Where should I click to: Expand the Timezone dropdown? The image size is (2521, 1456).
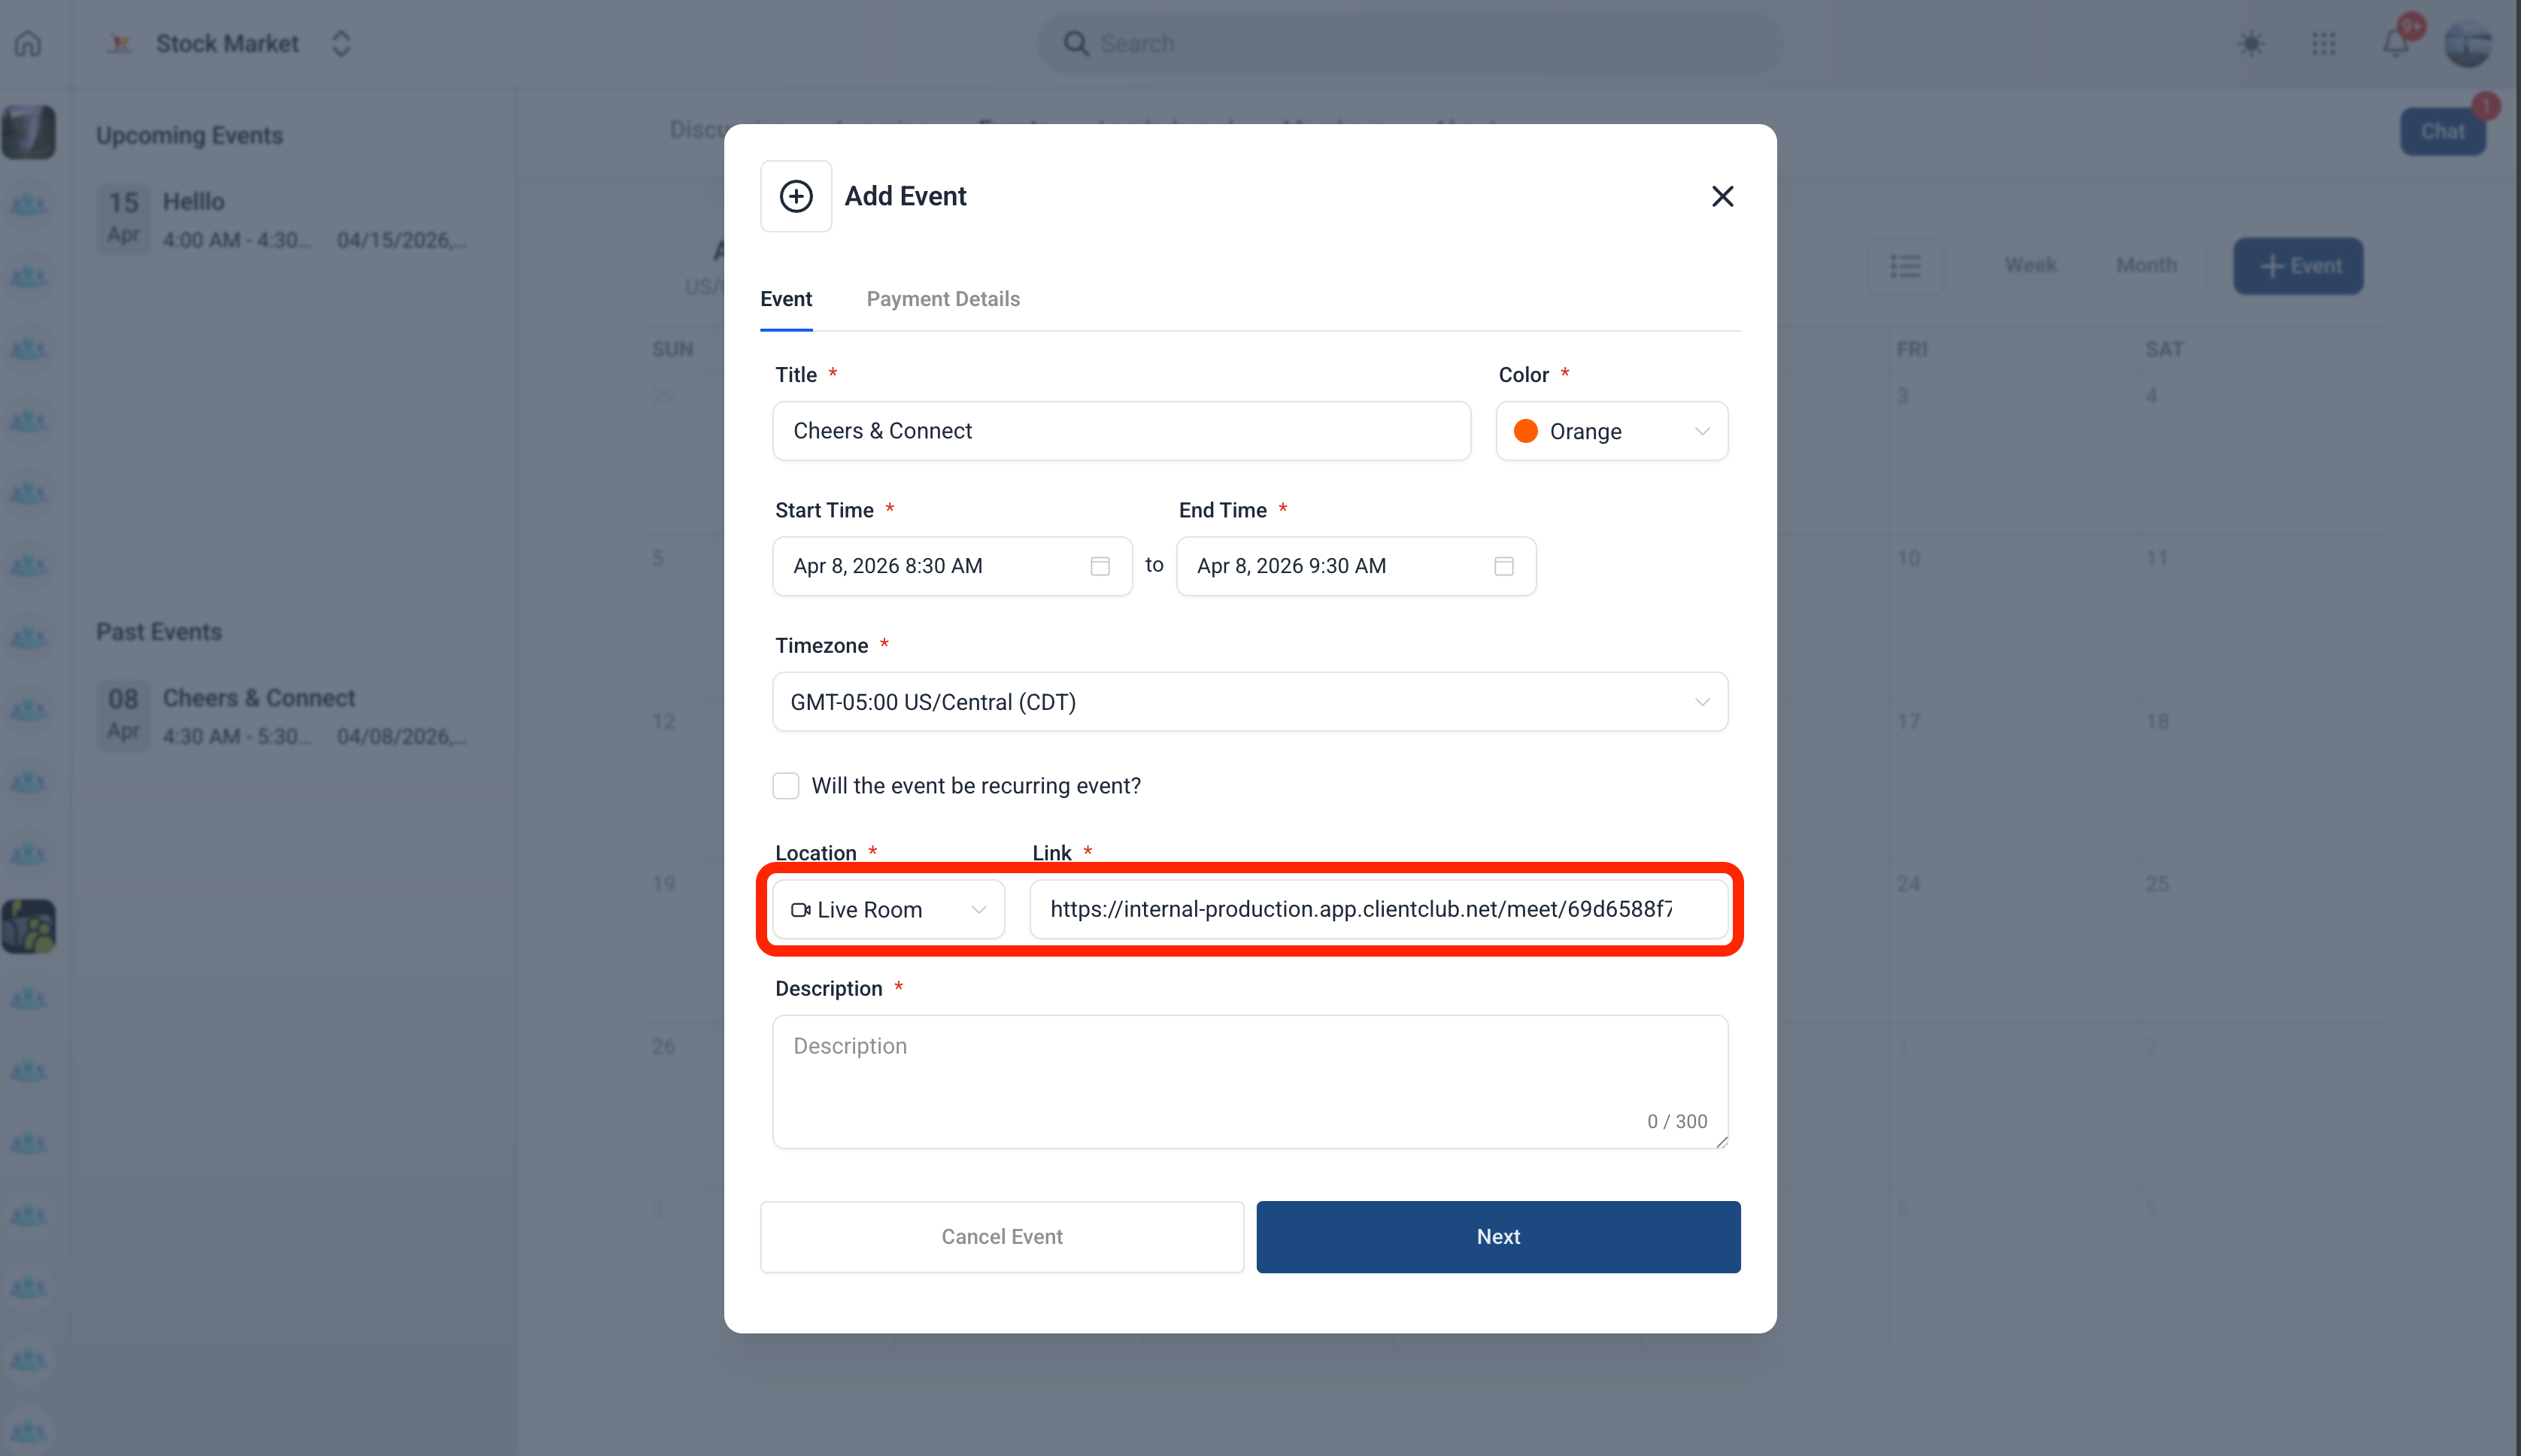point(1249,702)
